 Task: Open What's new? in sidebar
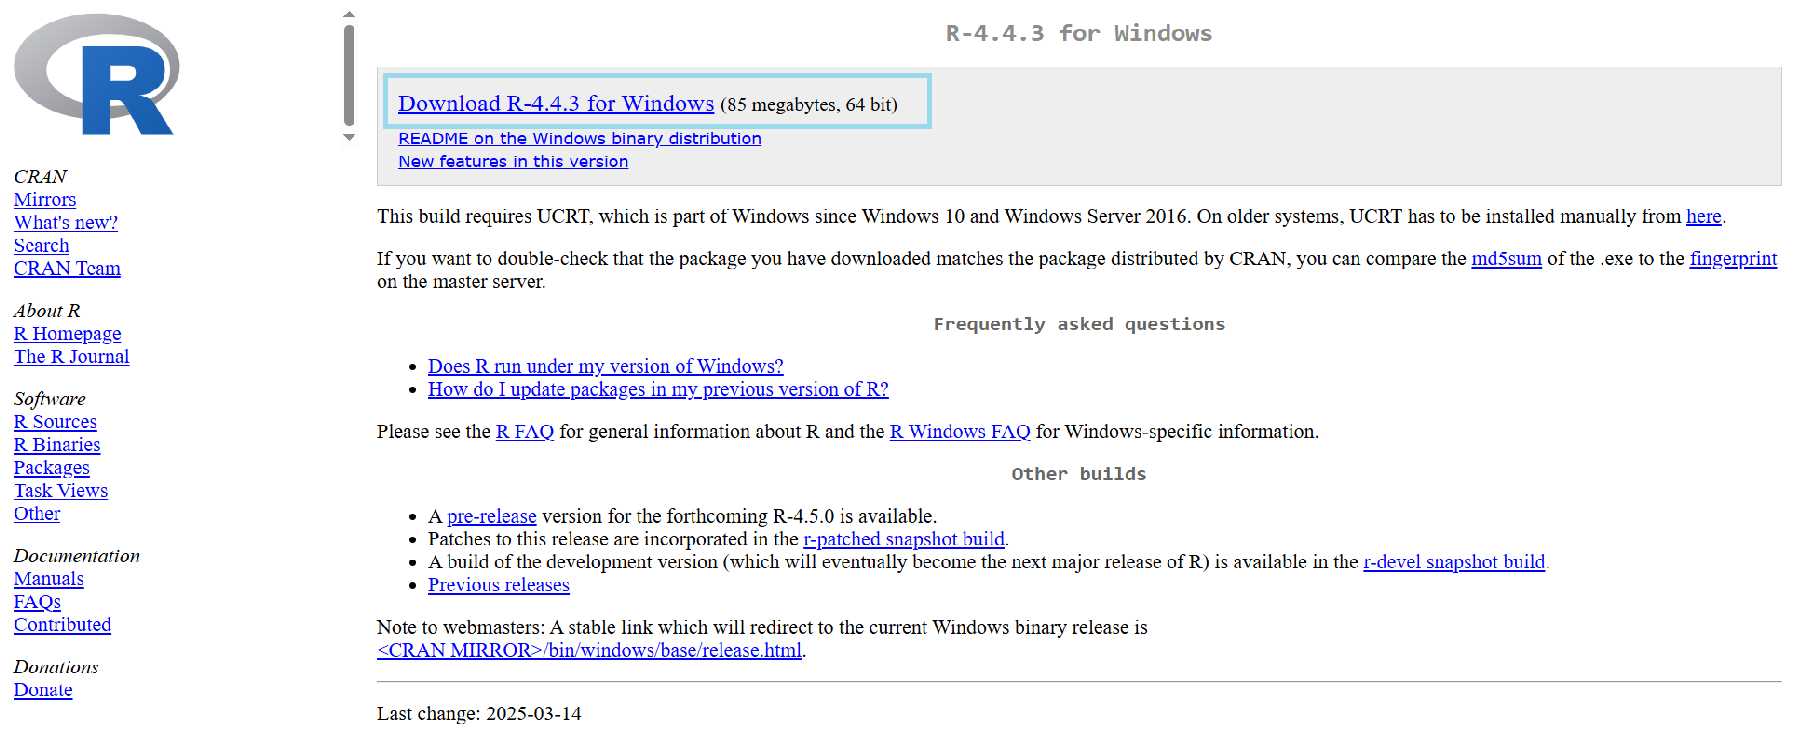pos(66,222)
